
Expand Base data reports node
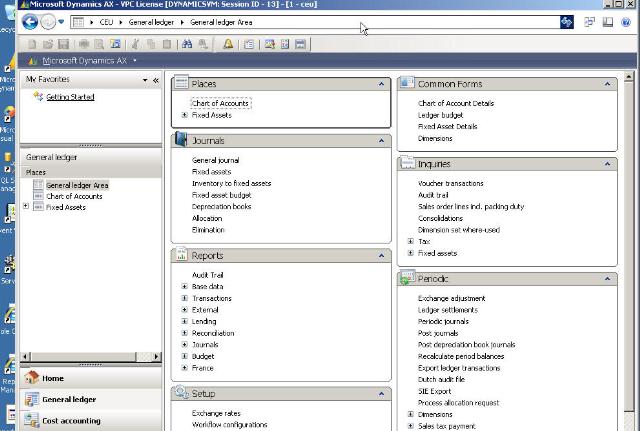(x=184, y=287)
